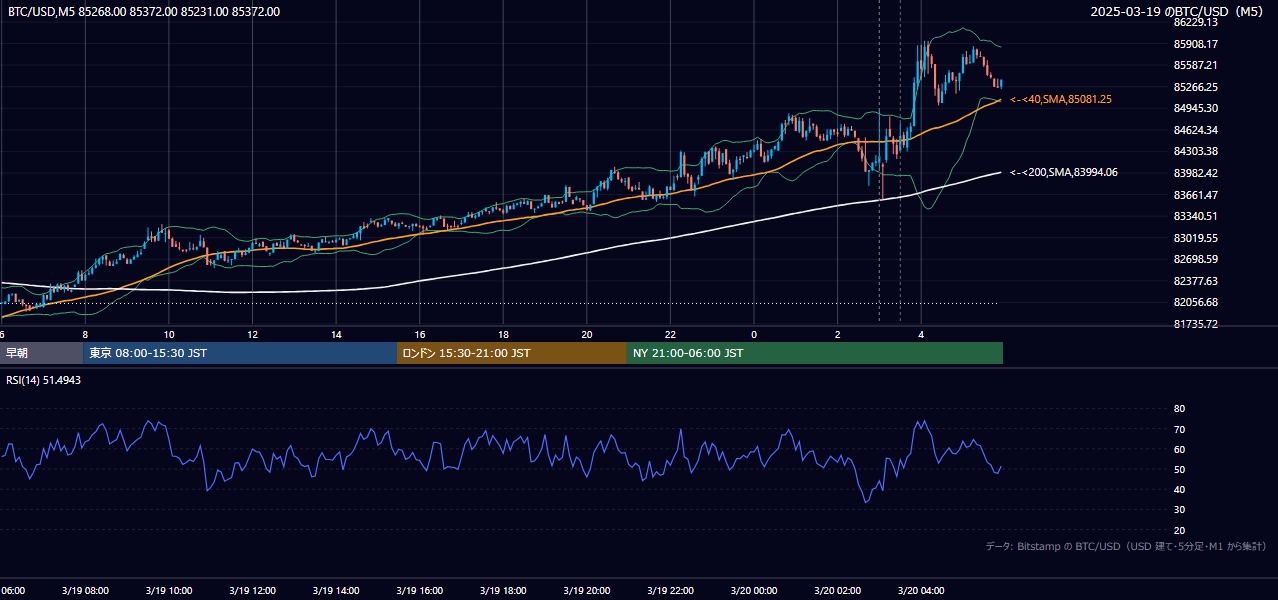Click the 3/20 04:00 time label
The width and height of the screenshot is (1278, 600).
921,591
